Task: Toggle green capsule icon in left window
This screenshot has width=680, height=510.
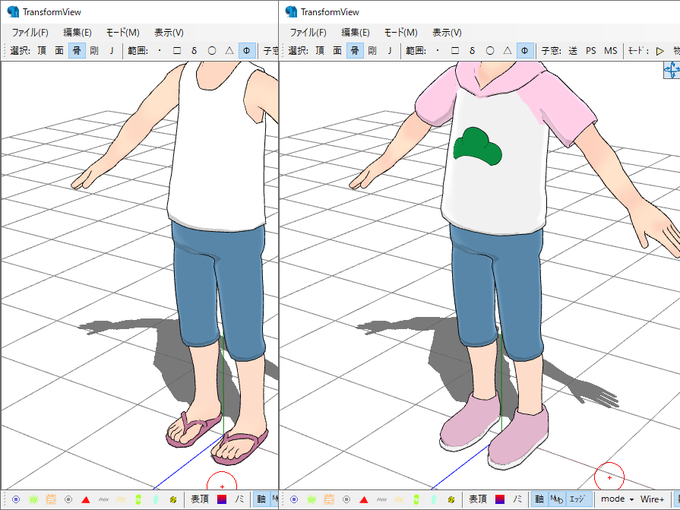Action: (x=138, y=500)
